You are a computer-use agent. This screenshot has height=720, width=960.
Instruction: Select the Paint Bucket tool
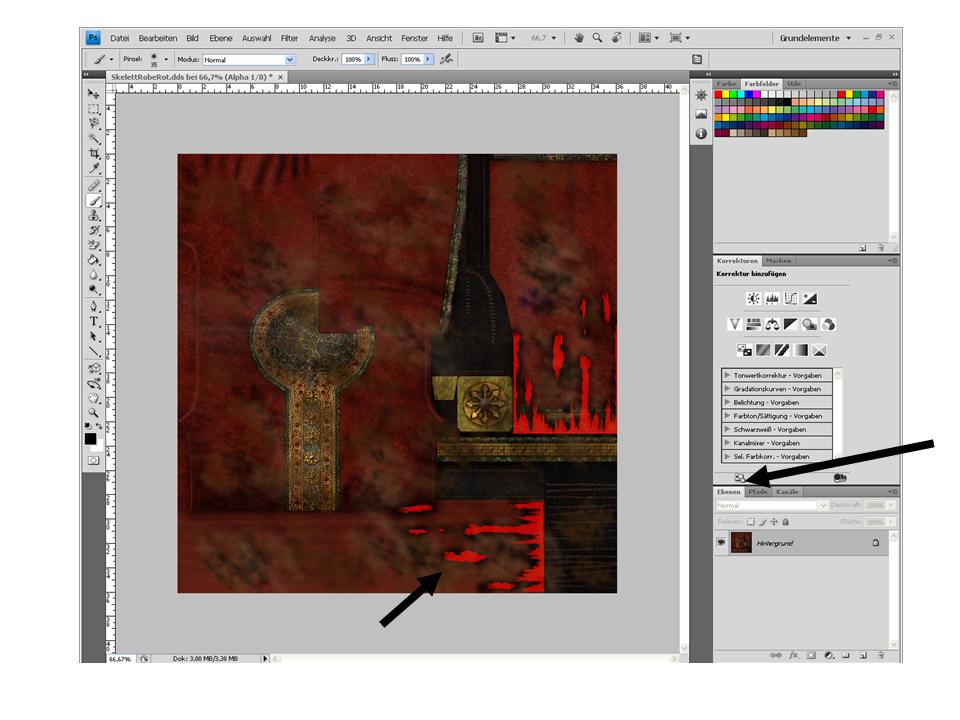(x=93, y=260)
